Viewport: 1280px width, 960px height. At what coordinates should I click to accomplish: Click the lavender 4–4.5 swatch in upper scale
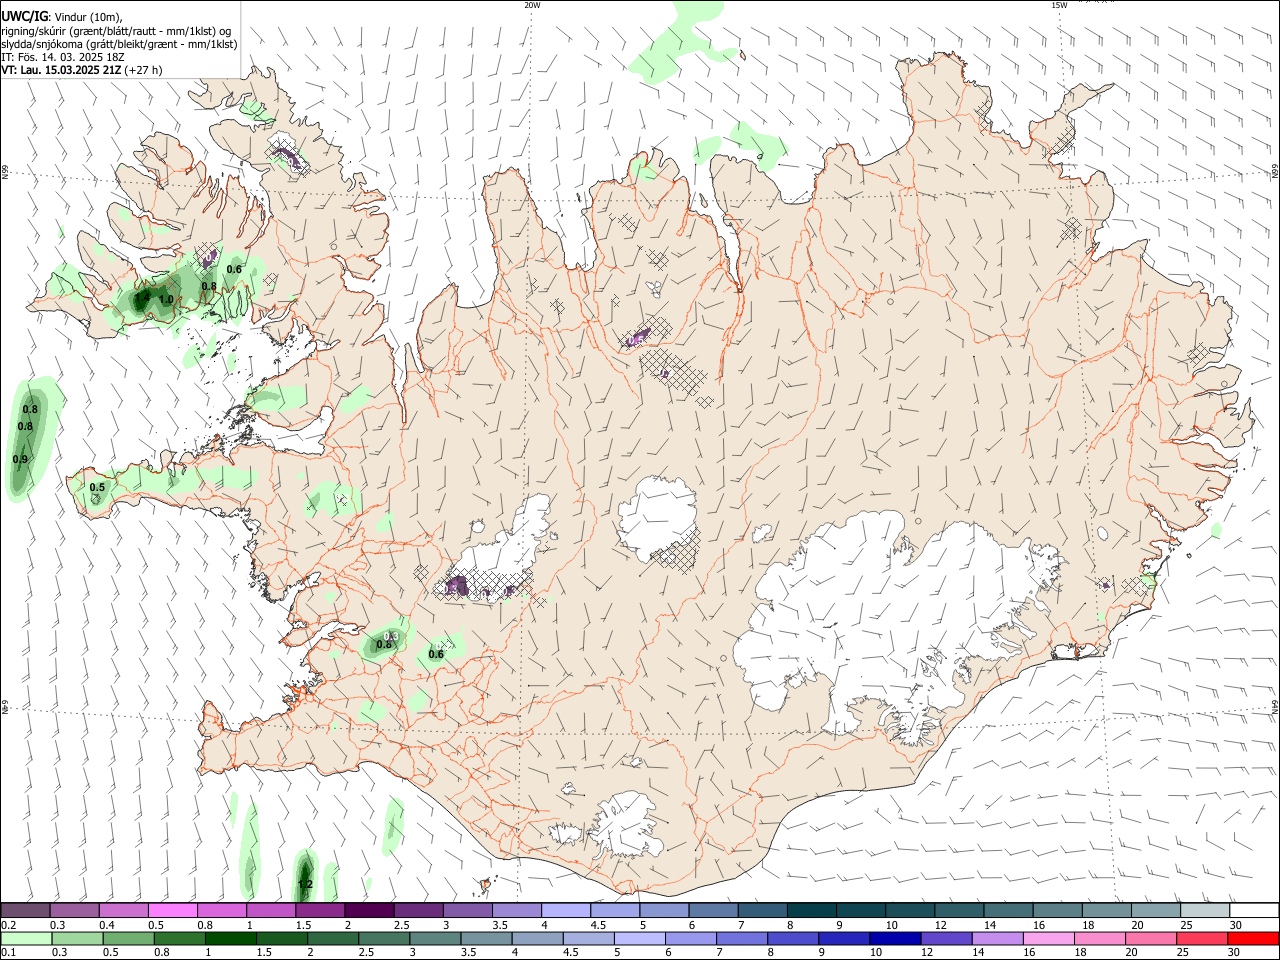point(565,911)
